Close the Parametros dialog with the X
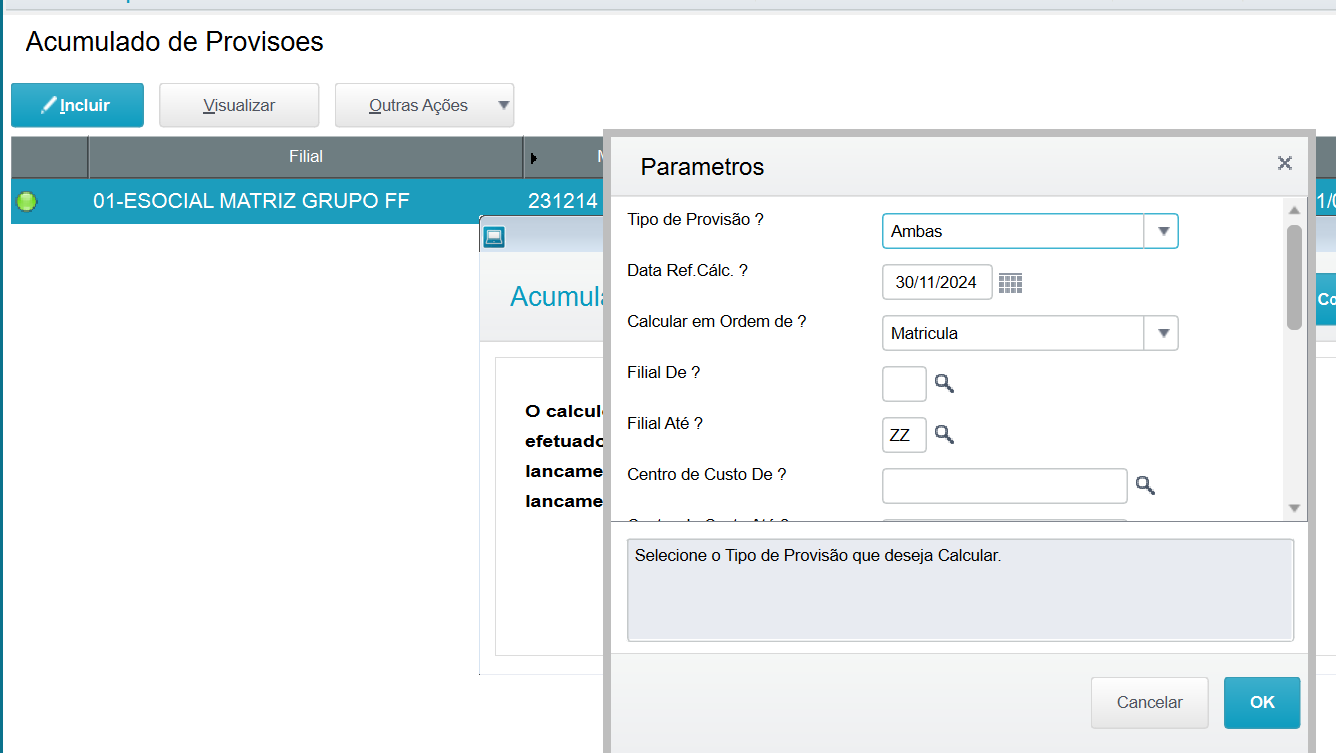 (x=1285, y=163)
